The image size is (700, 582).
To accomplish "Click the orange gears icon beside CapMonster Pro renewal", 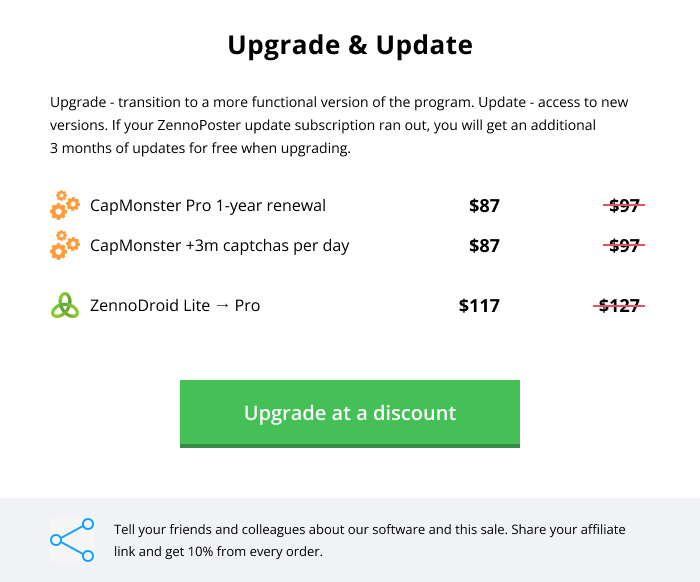I will point(65,205).
